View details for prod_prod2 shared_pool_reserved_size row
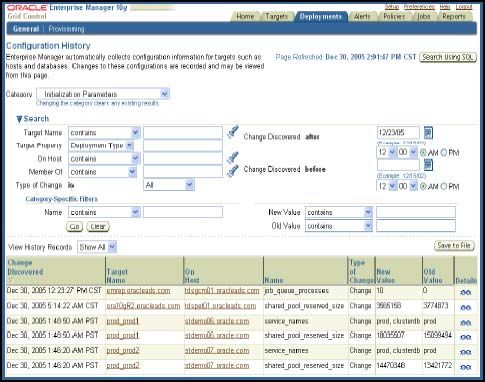Viewport: 485px width, 382px height. 465,367
